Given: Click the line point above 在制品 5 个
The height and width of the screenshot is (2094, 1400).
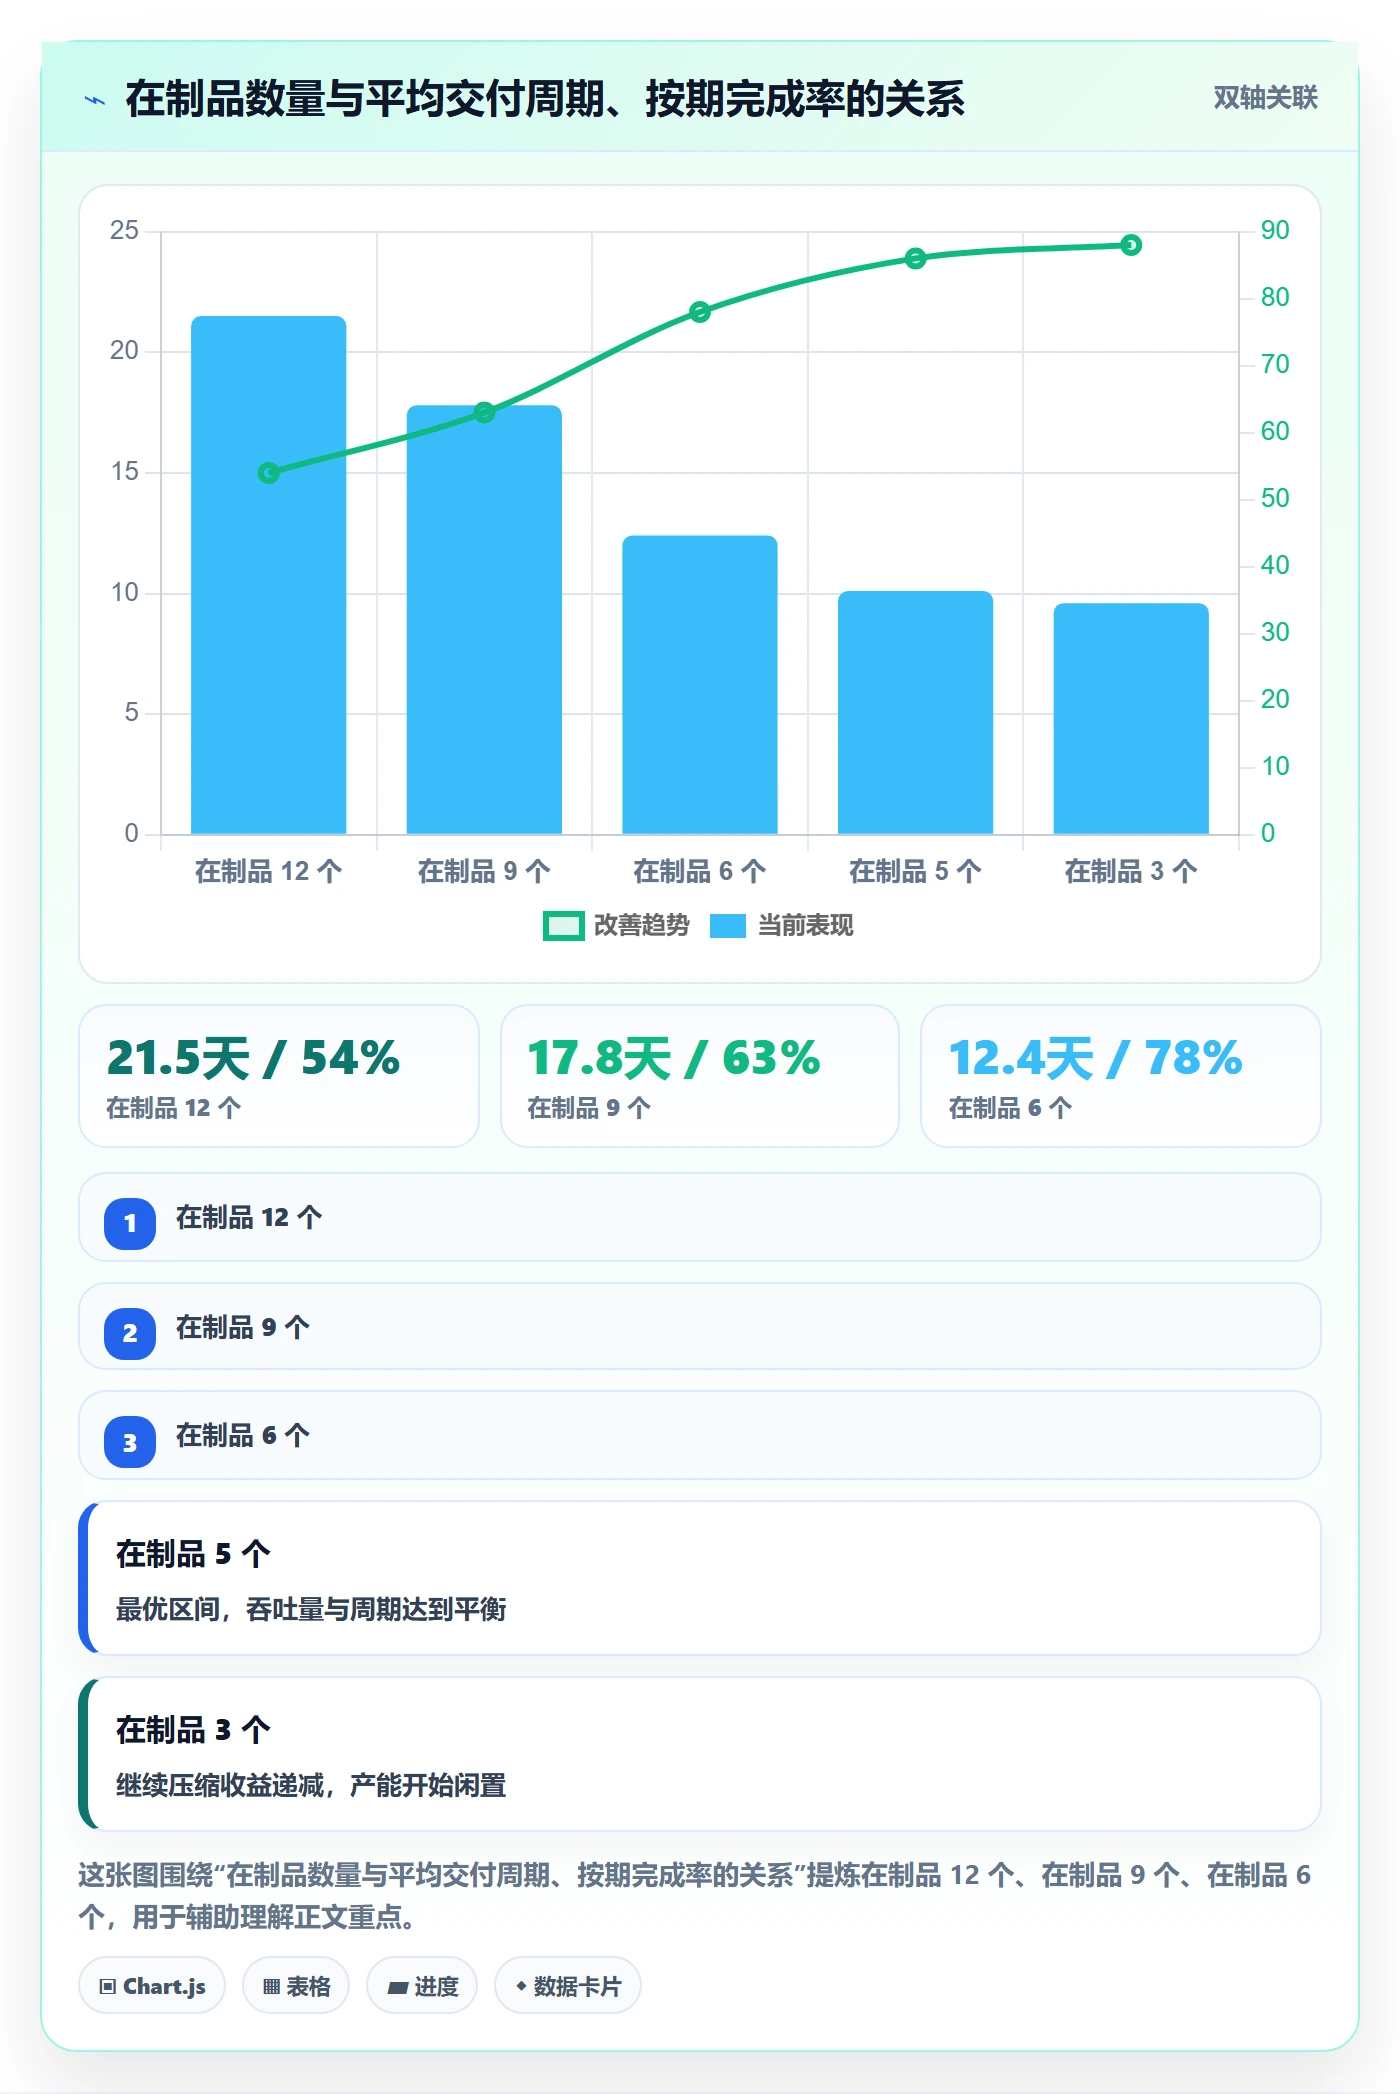Looking at the screenshot, I should (x=915, y=259).
